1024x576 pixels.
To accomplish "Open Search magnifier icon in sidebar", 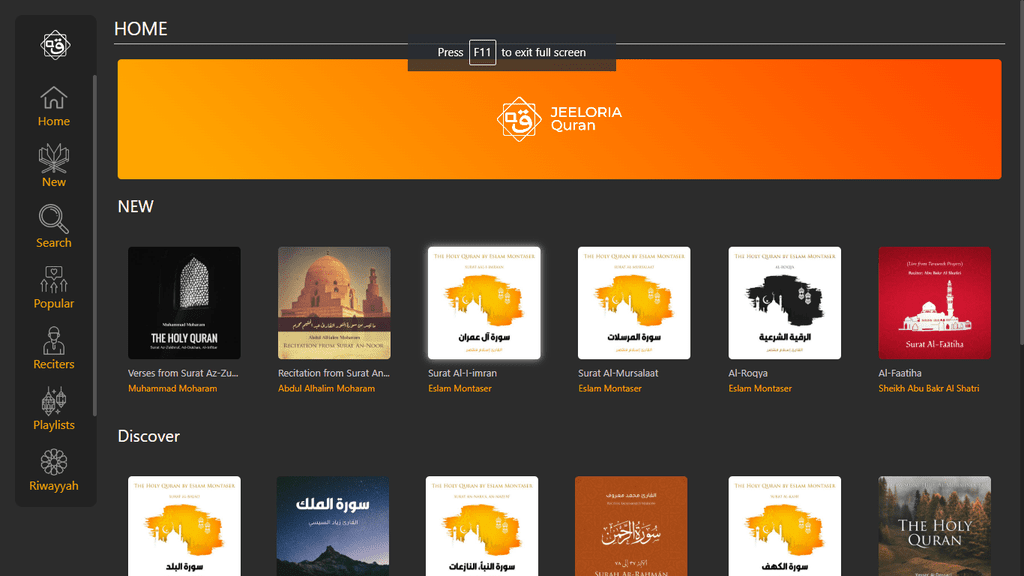I will 54,219.
